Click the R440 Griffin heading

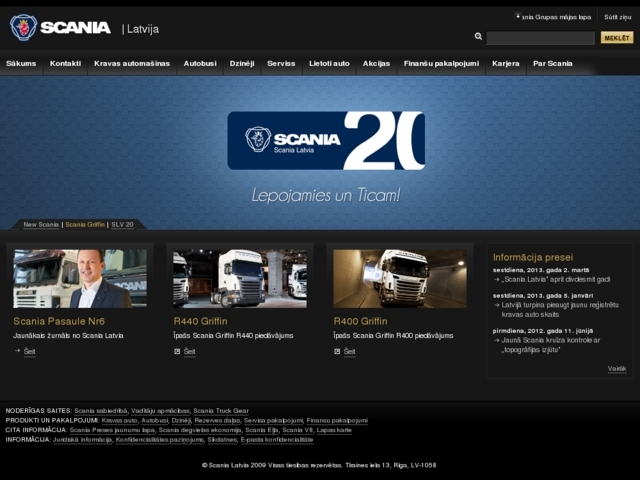(x=200, y=321)
